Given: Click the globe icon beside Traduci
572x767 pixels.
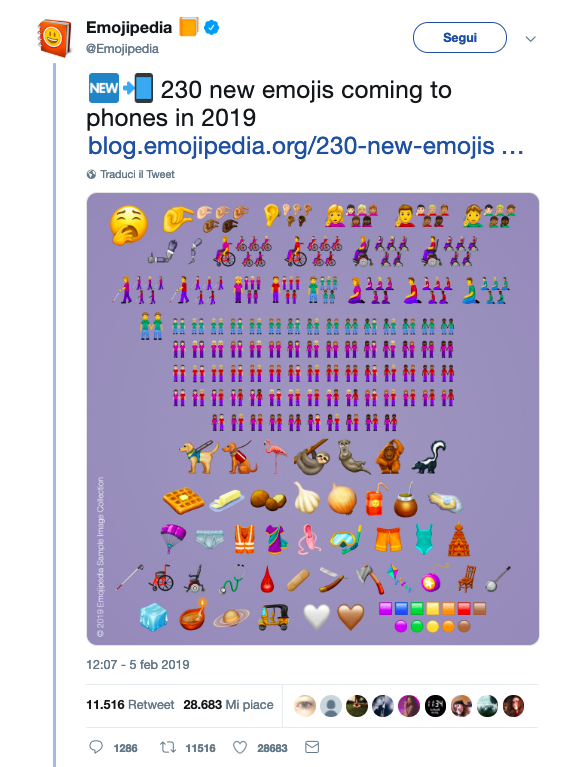Looking at the screenshot, I should 91,174.
